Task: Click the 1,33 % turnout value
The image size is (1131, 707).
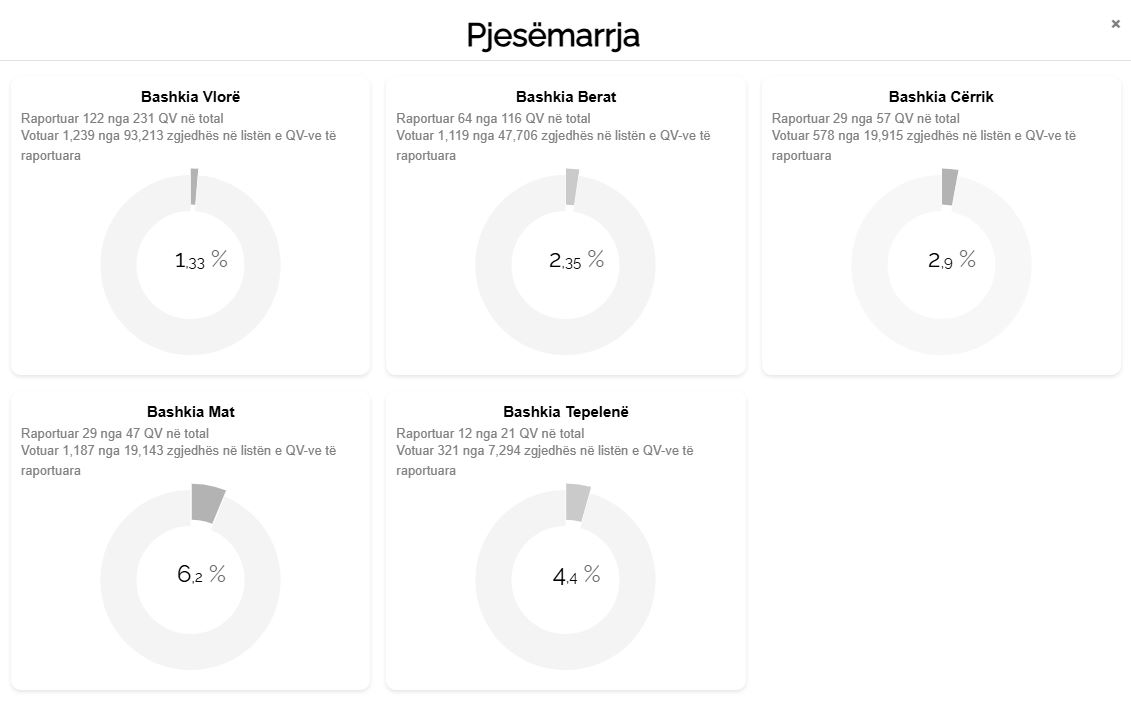Action: (201, 261)
